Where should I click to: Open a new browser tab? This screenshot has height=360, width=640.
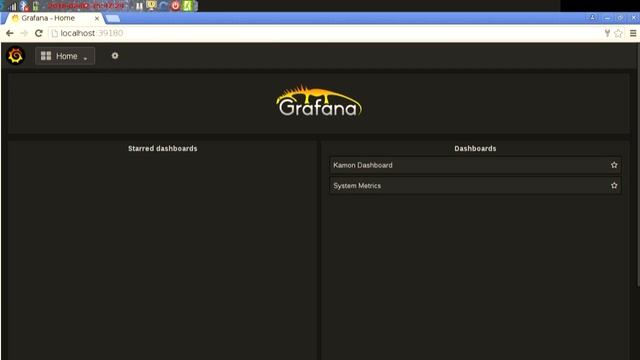pos(113,18)
